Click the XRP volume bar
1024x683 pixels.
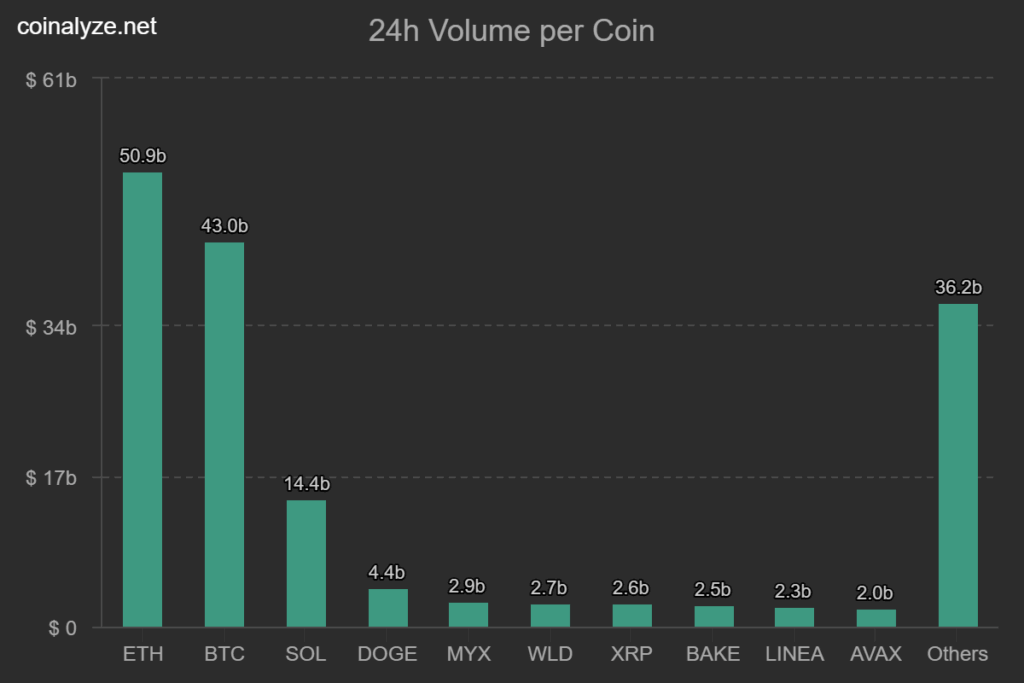point(632,616)
